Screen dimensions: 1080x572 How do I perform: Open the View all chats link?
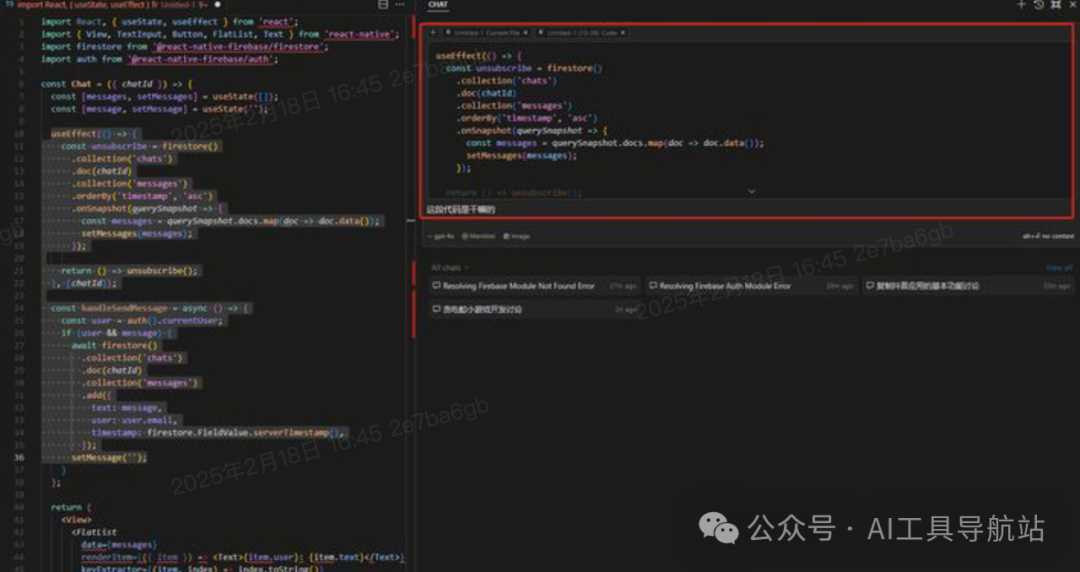click(x=1059, y=267)
